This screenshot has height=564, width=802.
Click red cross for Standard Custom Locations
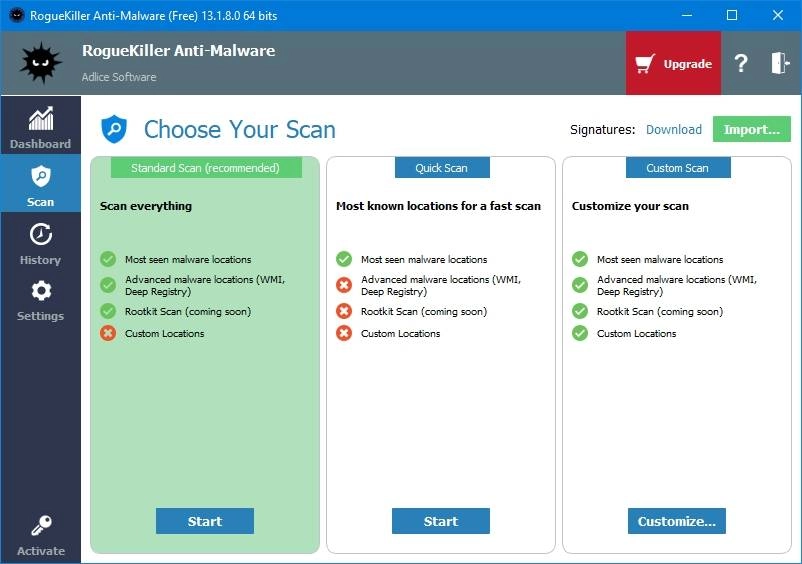[108, 333]
